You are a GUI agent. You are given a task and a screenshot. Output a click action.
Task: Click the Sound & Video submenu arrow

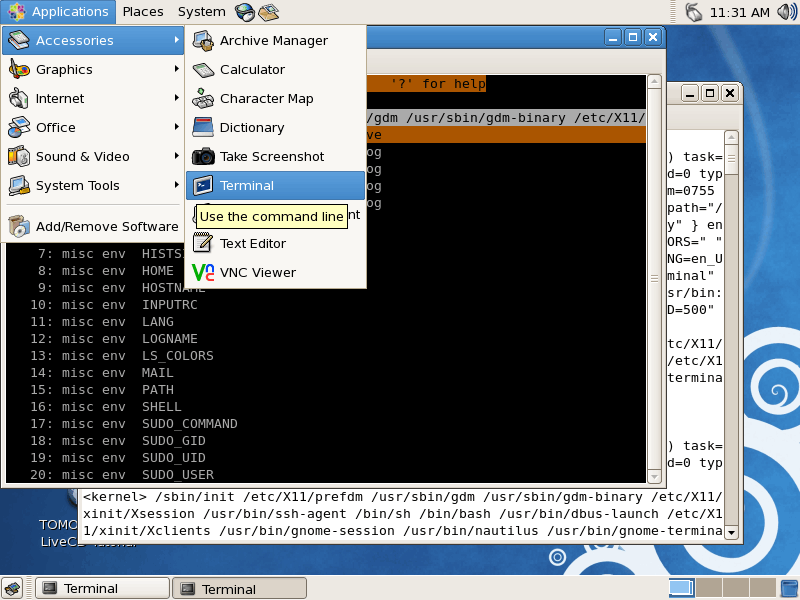[177, 156]
